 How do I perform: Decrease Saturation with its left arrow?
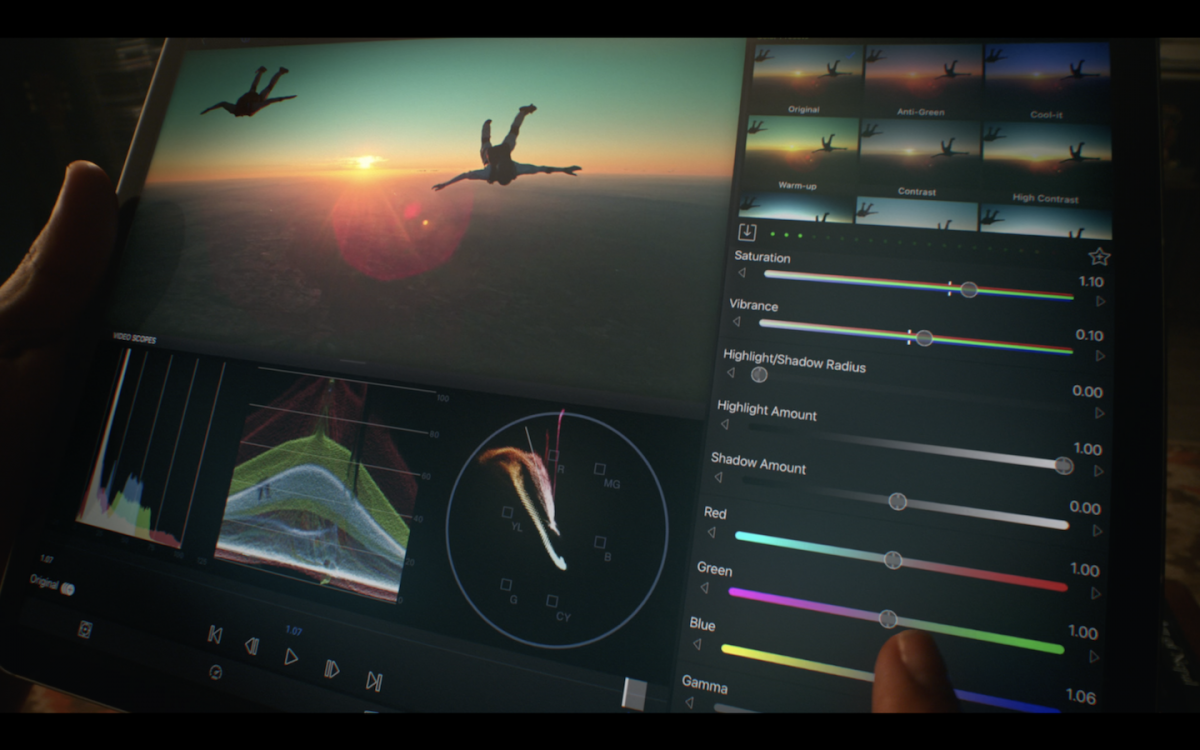coord(741,272)
